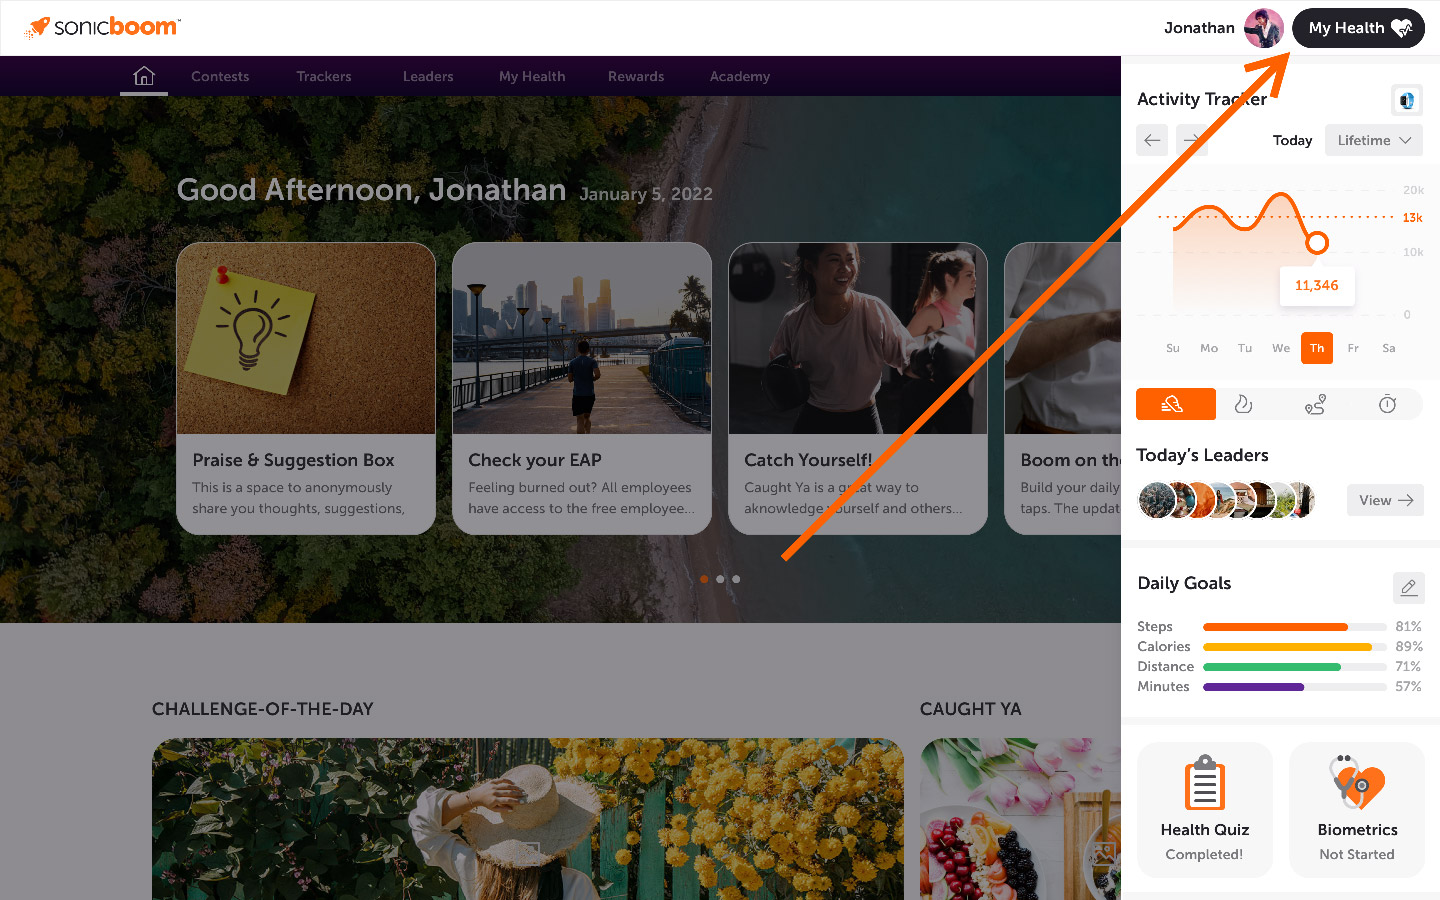Expand the Lifetime dropdown

pos(1374,140)
